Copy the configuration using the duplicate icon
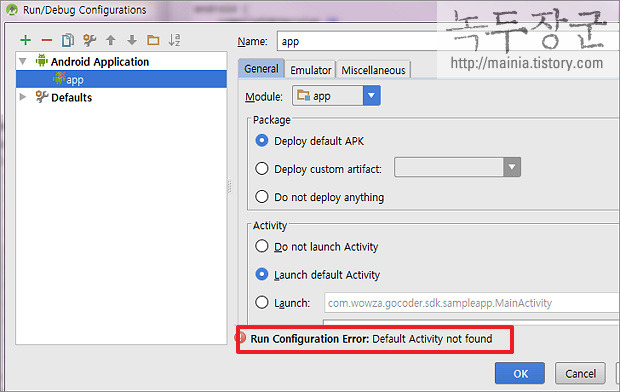The height and width of the screenshot is (392, 620). tap(68, 40)
